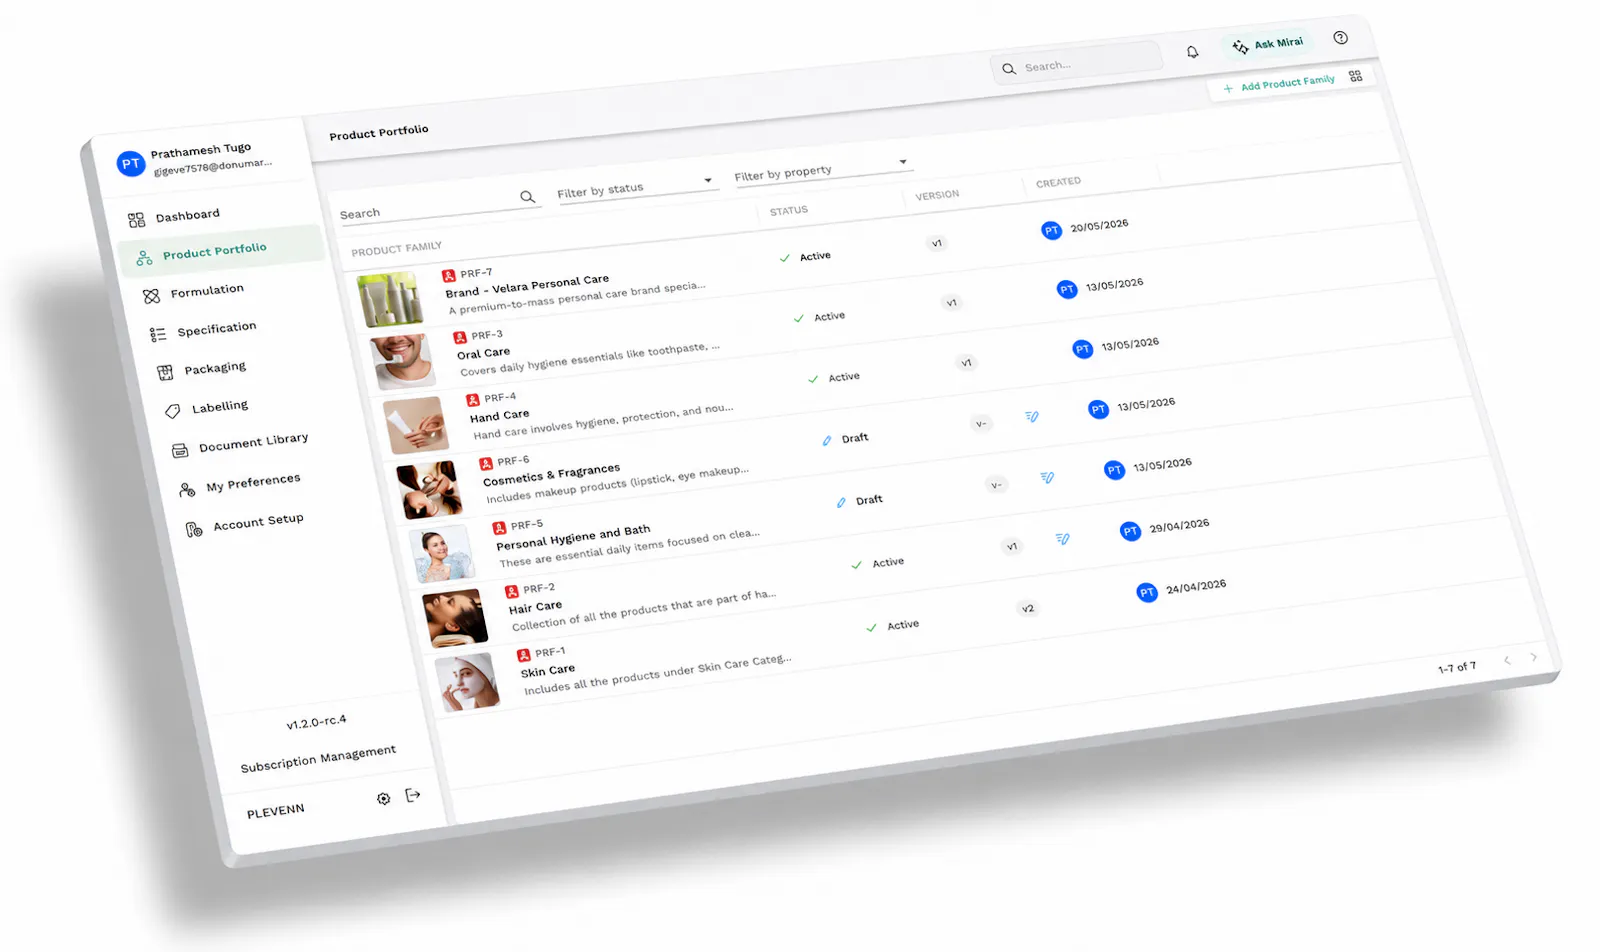Click the v1.2.0-rc.4 version text
This screenshot has height=952, width=1600.
[x=316, y=722]
